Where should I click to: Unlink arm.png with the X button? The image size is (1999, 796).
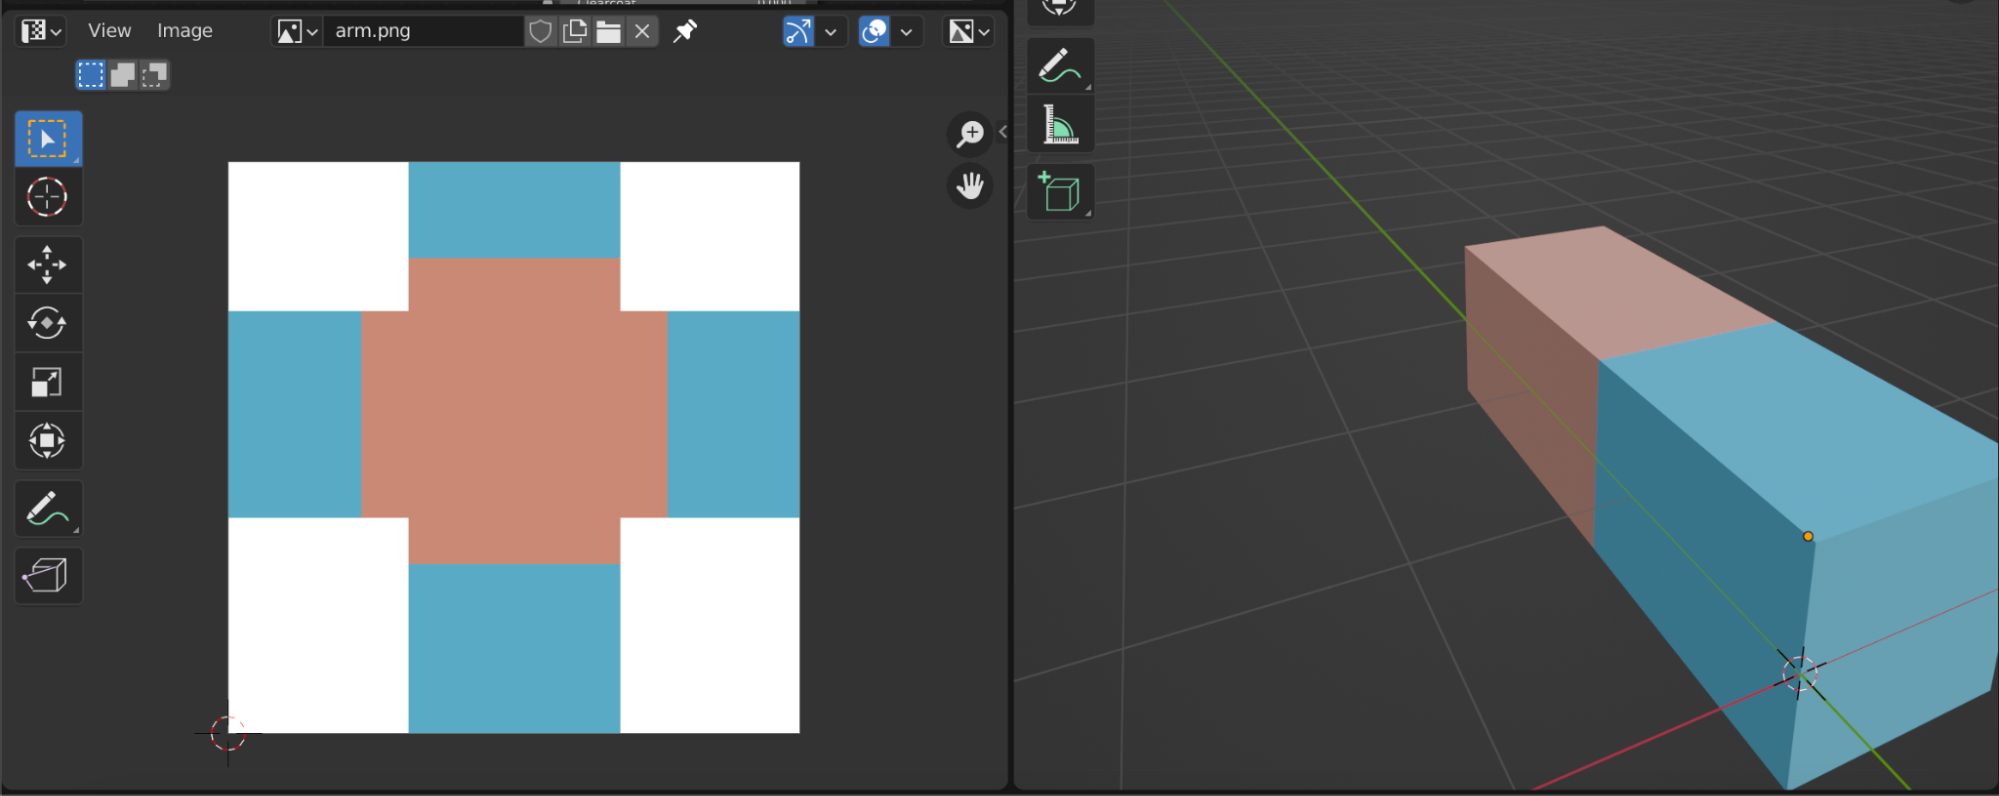(642, 32)
